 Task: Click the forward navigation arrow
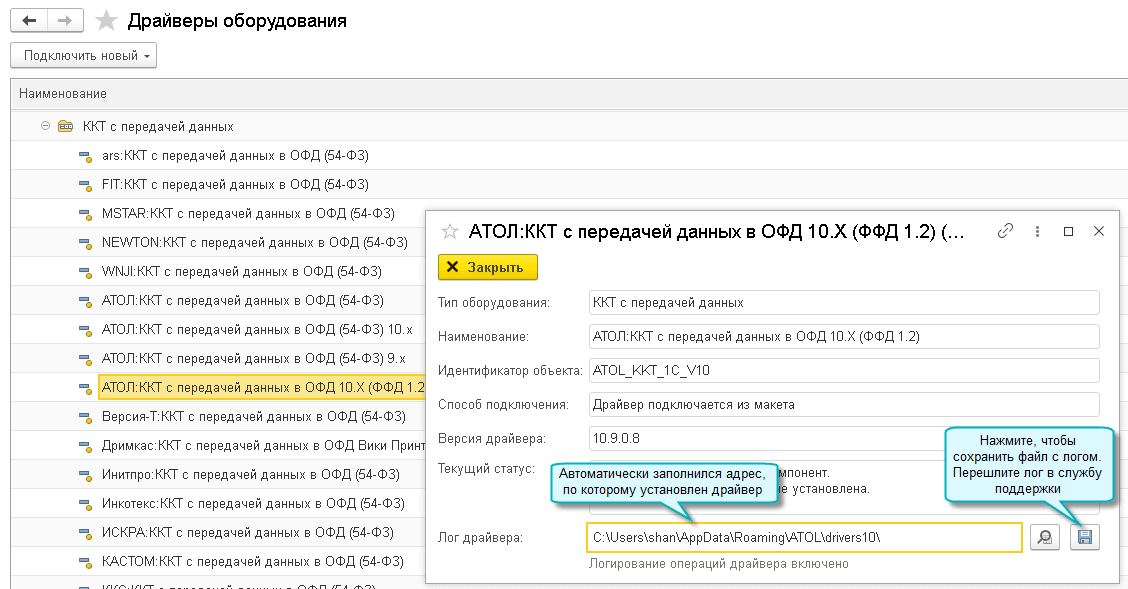[64, 20]
